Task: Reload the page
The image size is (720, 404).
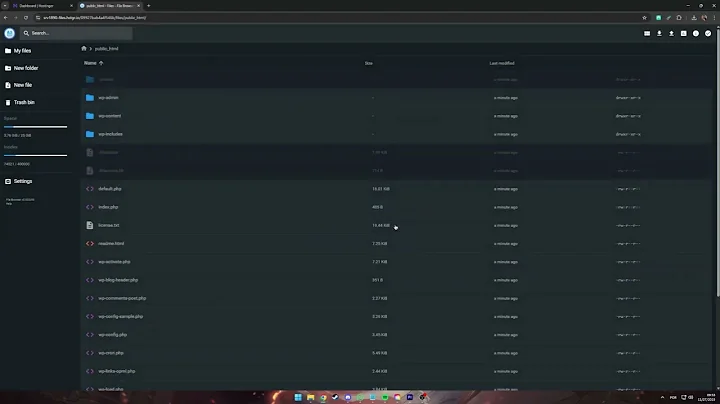Action: tap(26, 17)
